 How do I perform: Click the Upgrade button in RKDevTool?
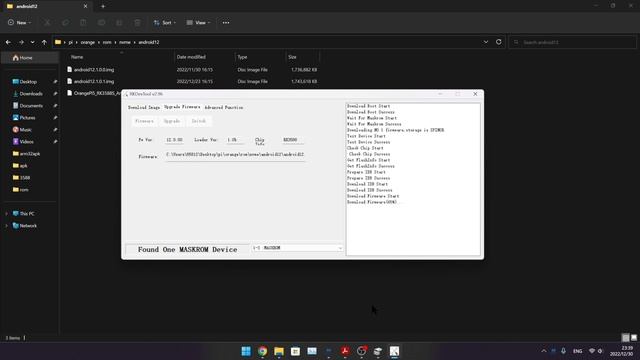[172, 121]
